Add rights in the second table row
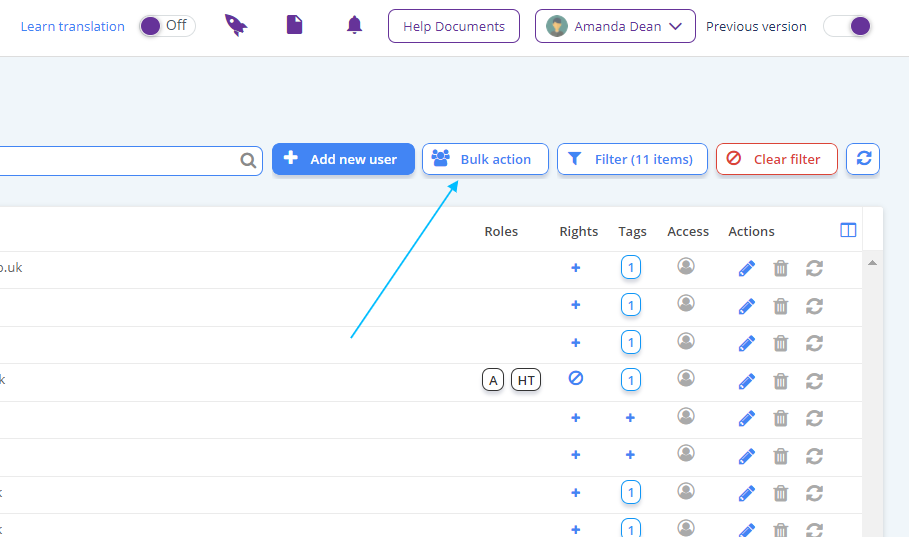This screenshot has height=537, width=909. pos(576,304)
